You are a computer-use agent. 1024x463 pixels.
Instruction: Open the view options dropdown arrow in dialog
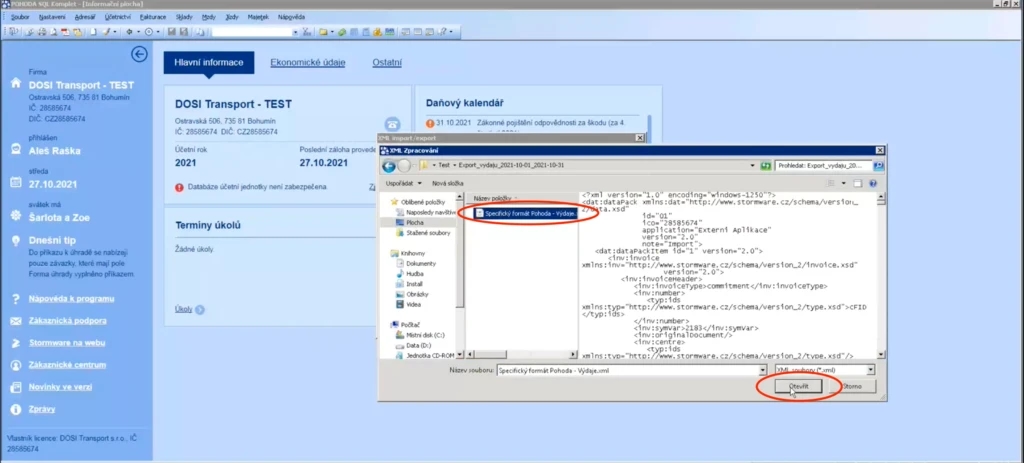click(844, 184)
